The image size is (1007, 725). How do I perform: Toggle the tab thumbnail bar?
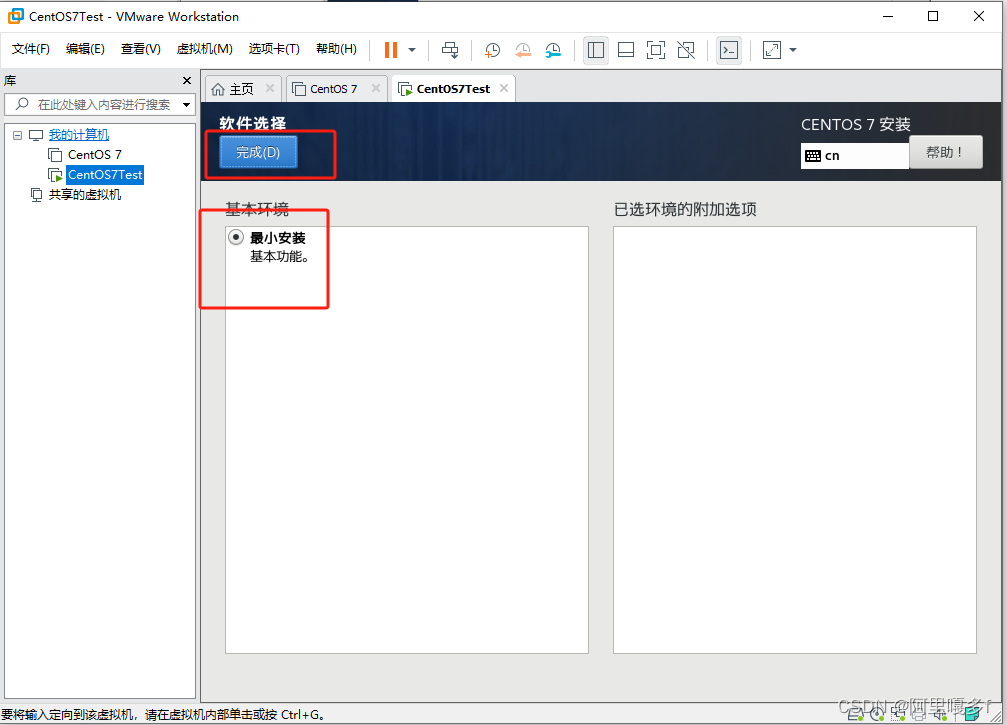[626, 50]
